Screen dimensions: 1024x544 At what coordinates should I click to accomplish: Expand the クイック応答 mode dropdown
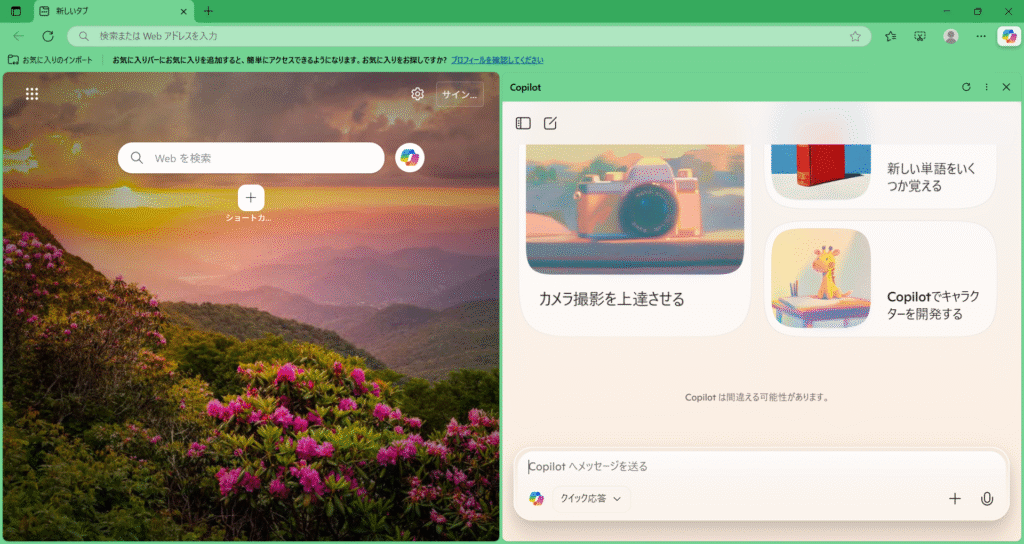coord(591,499)
